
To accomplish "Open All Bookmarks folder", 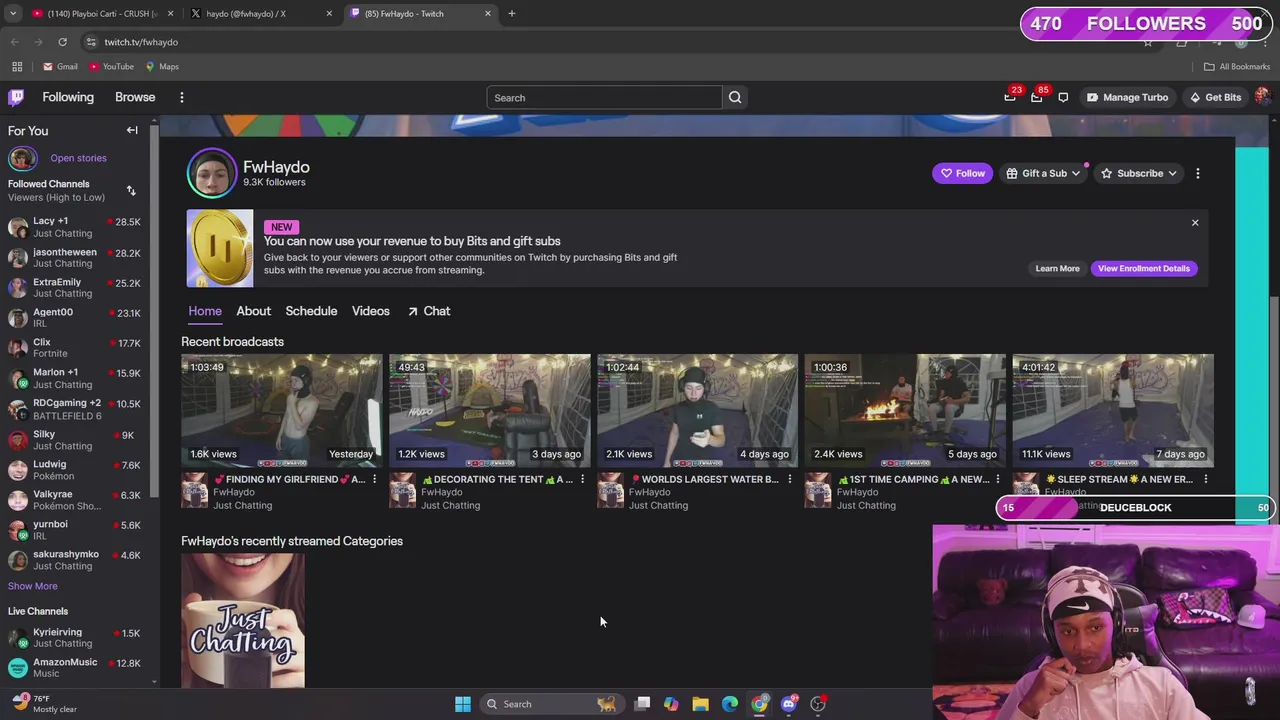I will pyautogui.click(x=1237, y=66).
